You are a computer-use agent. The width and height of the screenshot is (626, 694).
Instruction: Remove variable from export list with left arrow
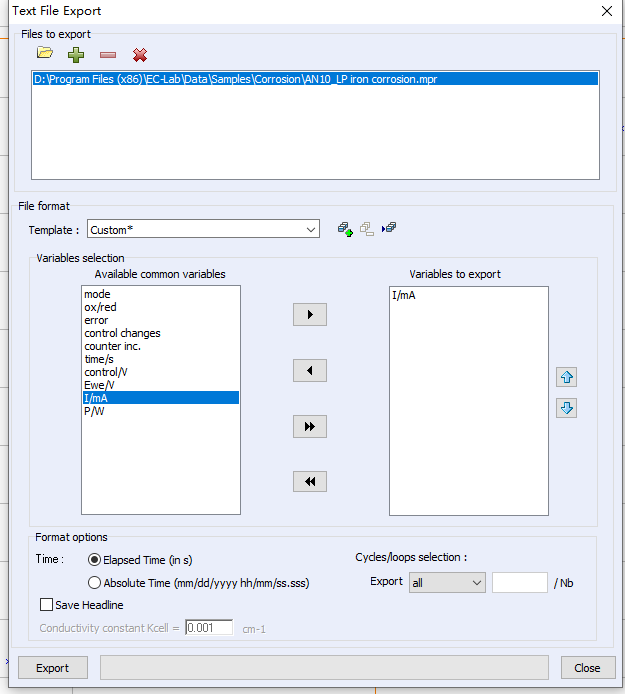pos(310,371)
